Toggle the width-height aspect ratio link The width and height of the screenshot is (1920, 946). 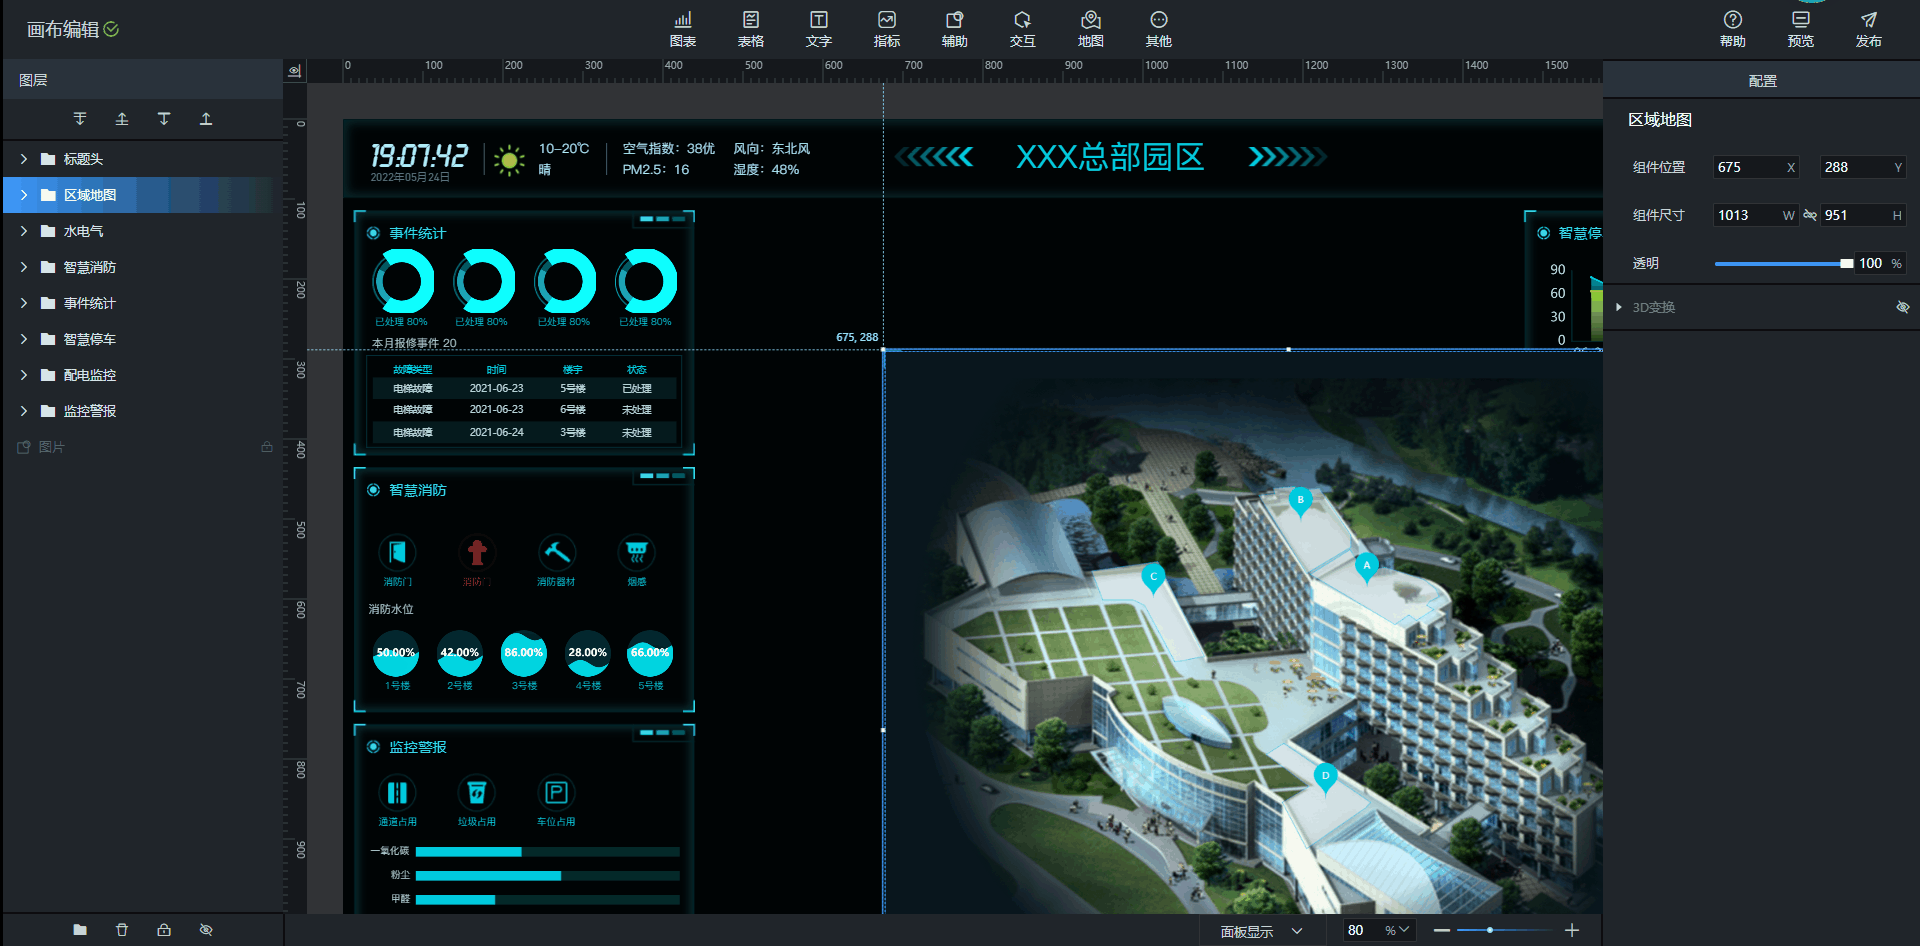[x=1810, y=215]
